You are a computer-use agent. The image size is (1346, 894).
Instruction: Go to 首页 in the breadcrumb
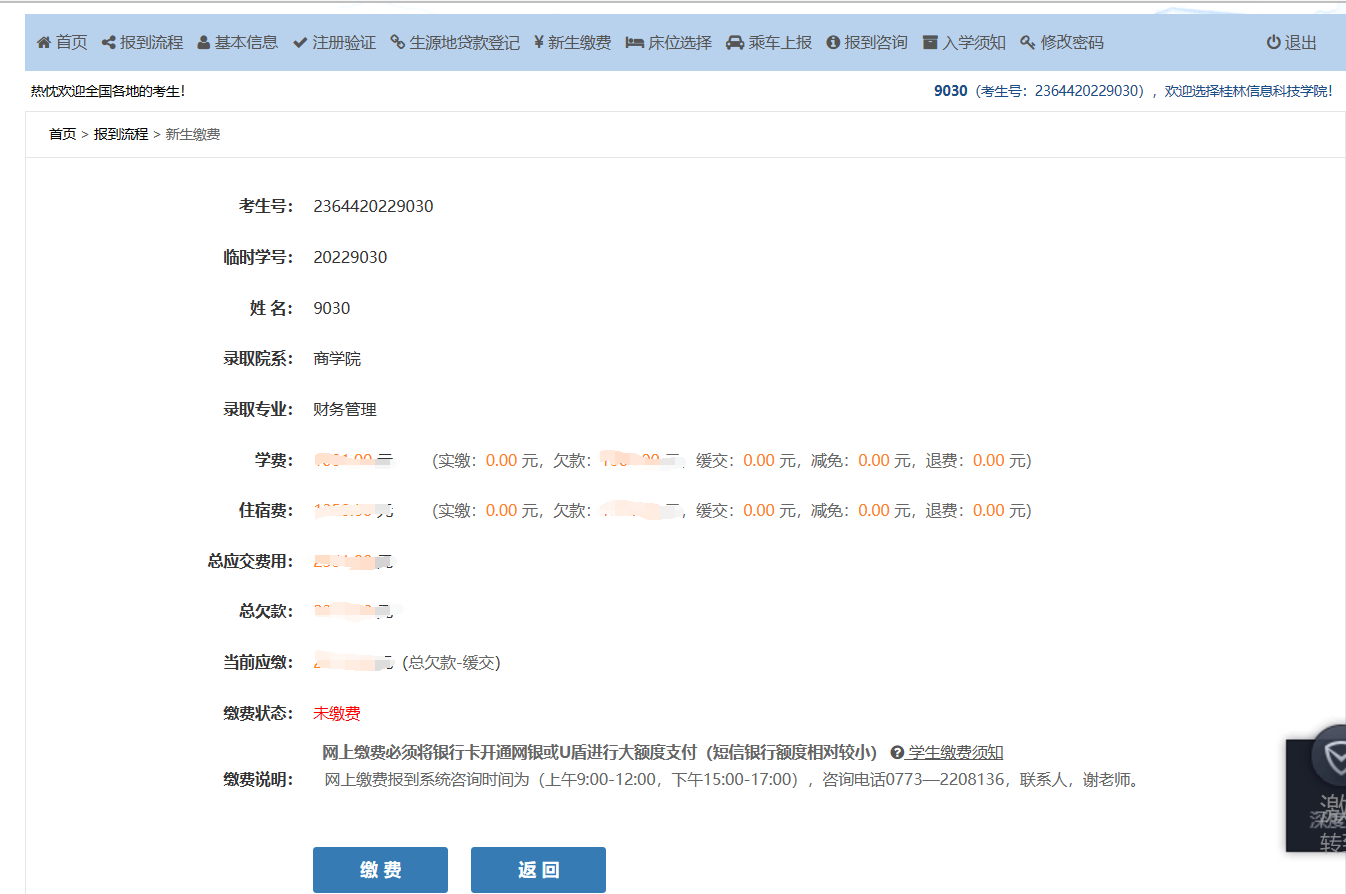(62, 134)
